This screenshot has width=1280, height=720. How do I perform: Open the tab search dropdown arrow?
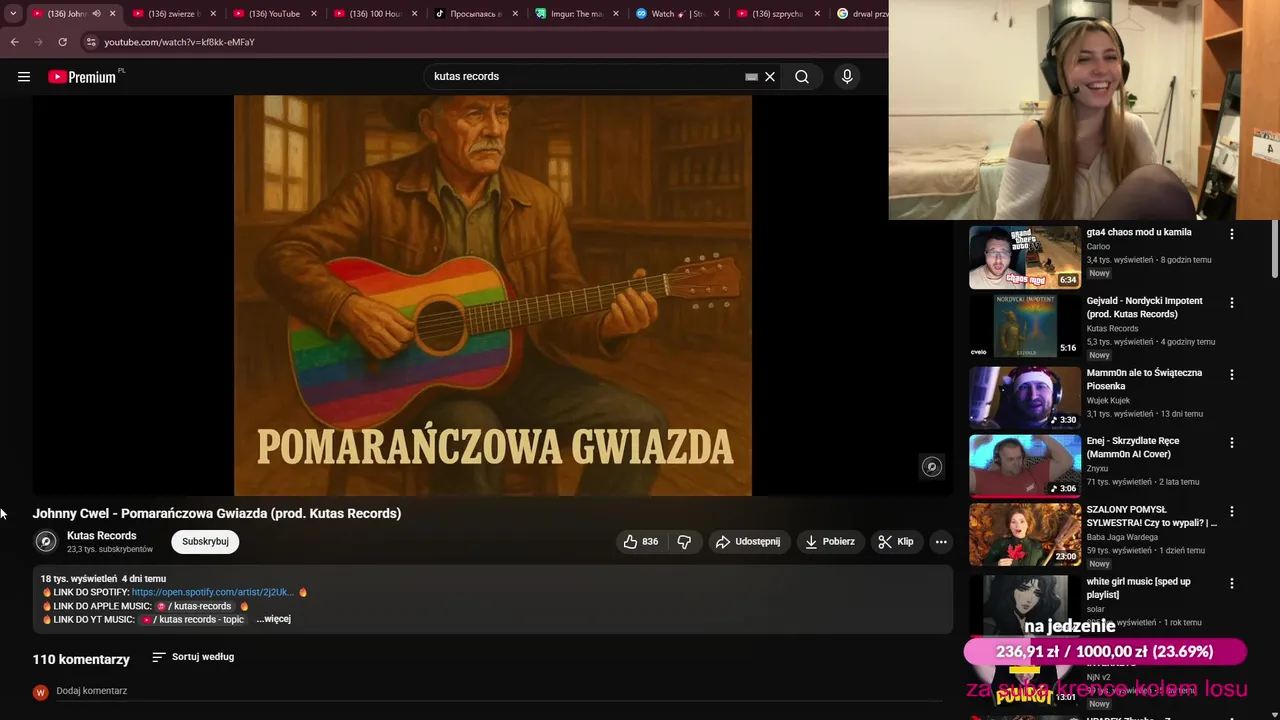[13, 14]
